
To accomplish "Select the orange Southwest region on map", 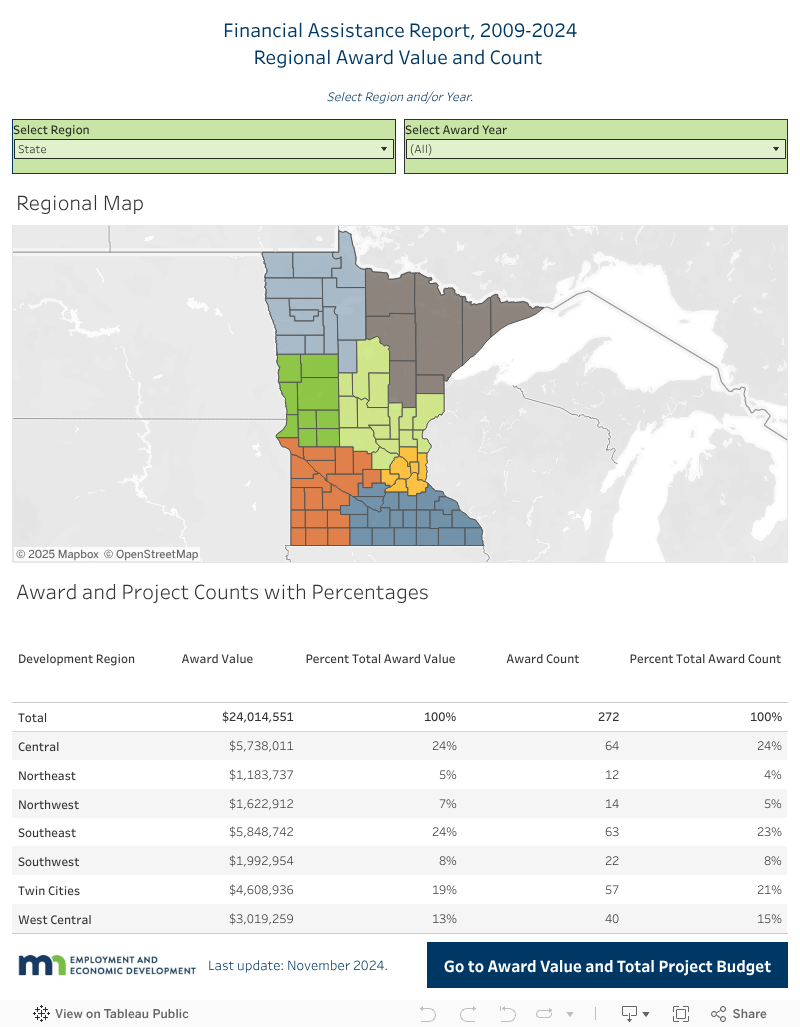I will point(315,510).
